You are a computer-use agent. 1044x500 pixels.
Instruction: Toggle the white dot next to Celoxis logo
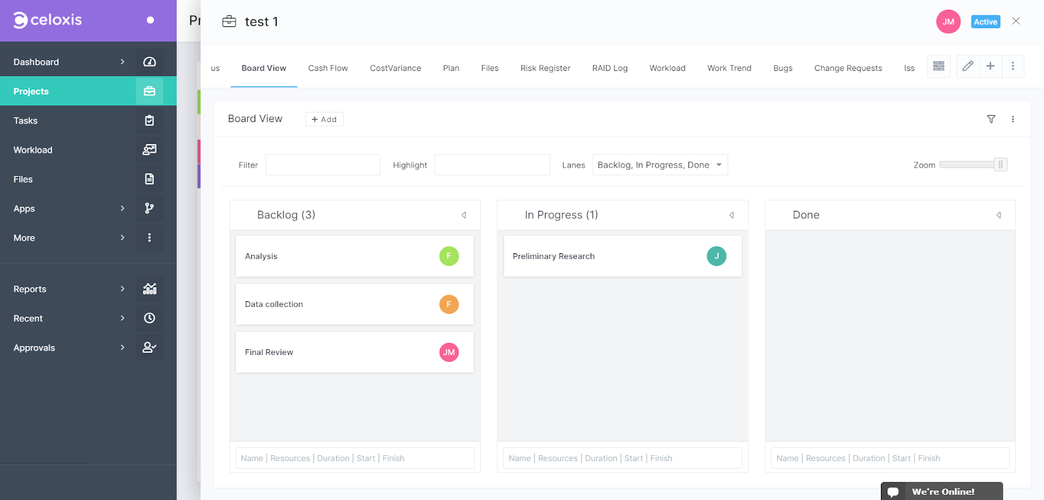point(150,20)
